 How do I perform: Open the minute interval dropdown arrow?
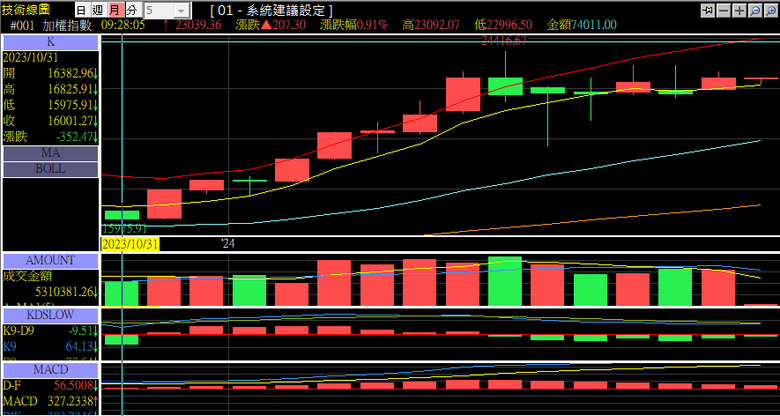[182, 10]
